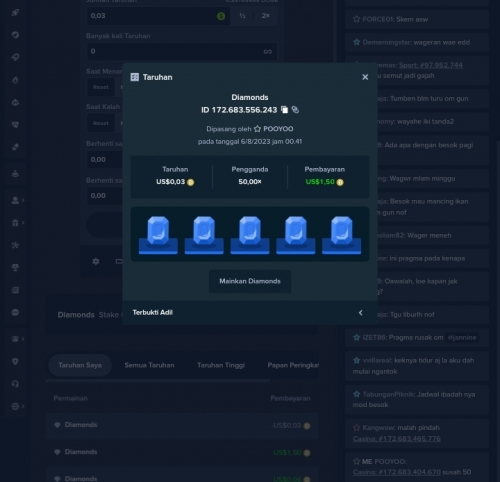Click the star badge beside FORCE01
The image size is (500, 482).
(357, 19)
